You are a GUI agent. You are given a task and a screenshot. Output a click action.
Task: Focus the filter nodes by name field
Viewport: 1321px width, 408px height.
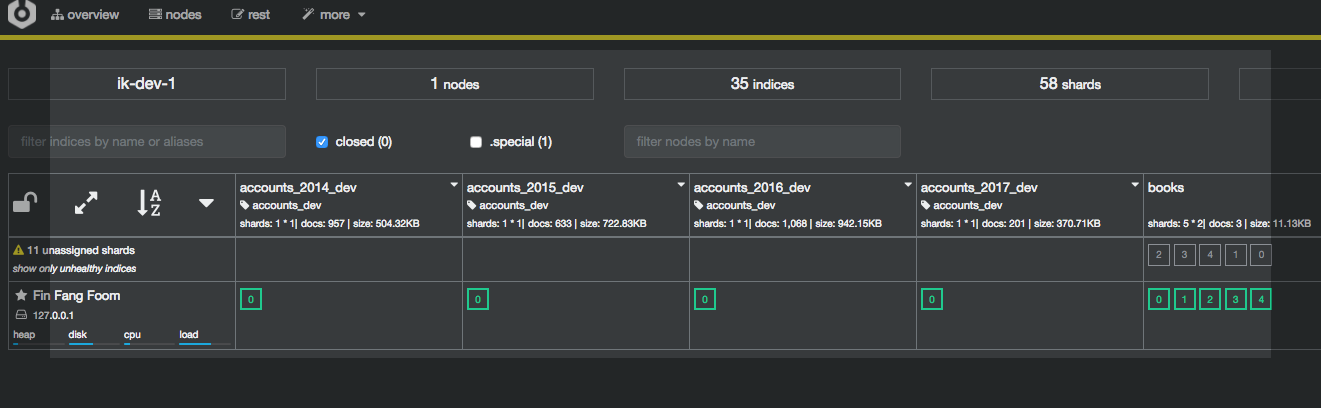[x=762, y=142]
